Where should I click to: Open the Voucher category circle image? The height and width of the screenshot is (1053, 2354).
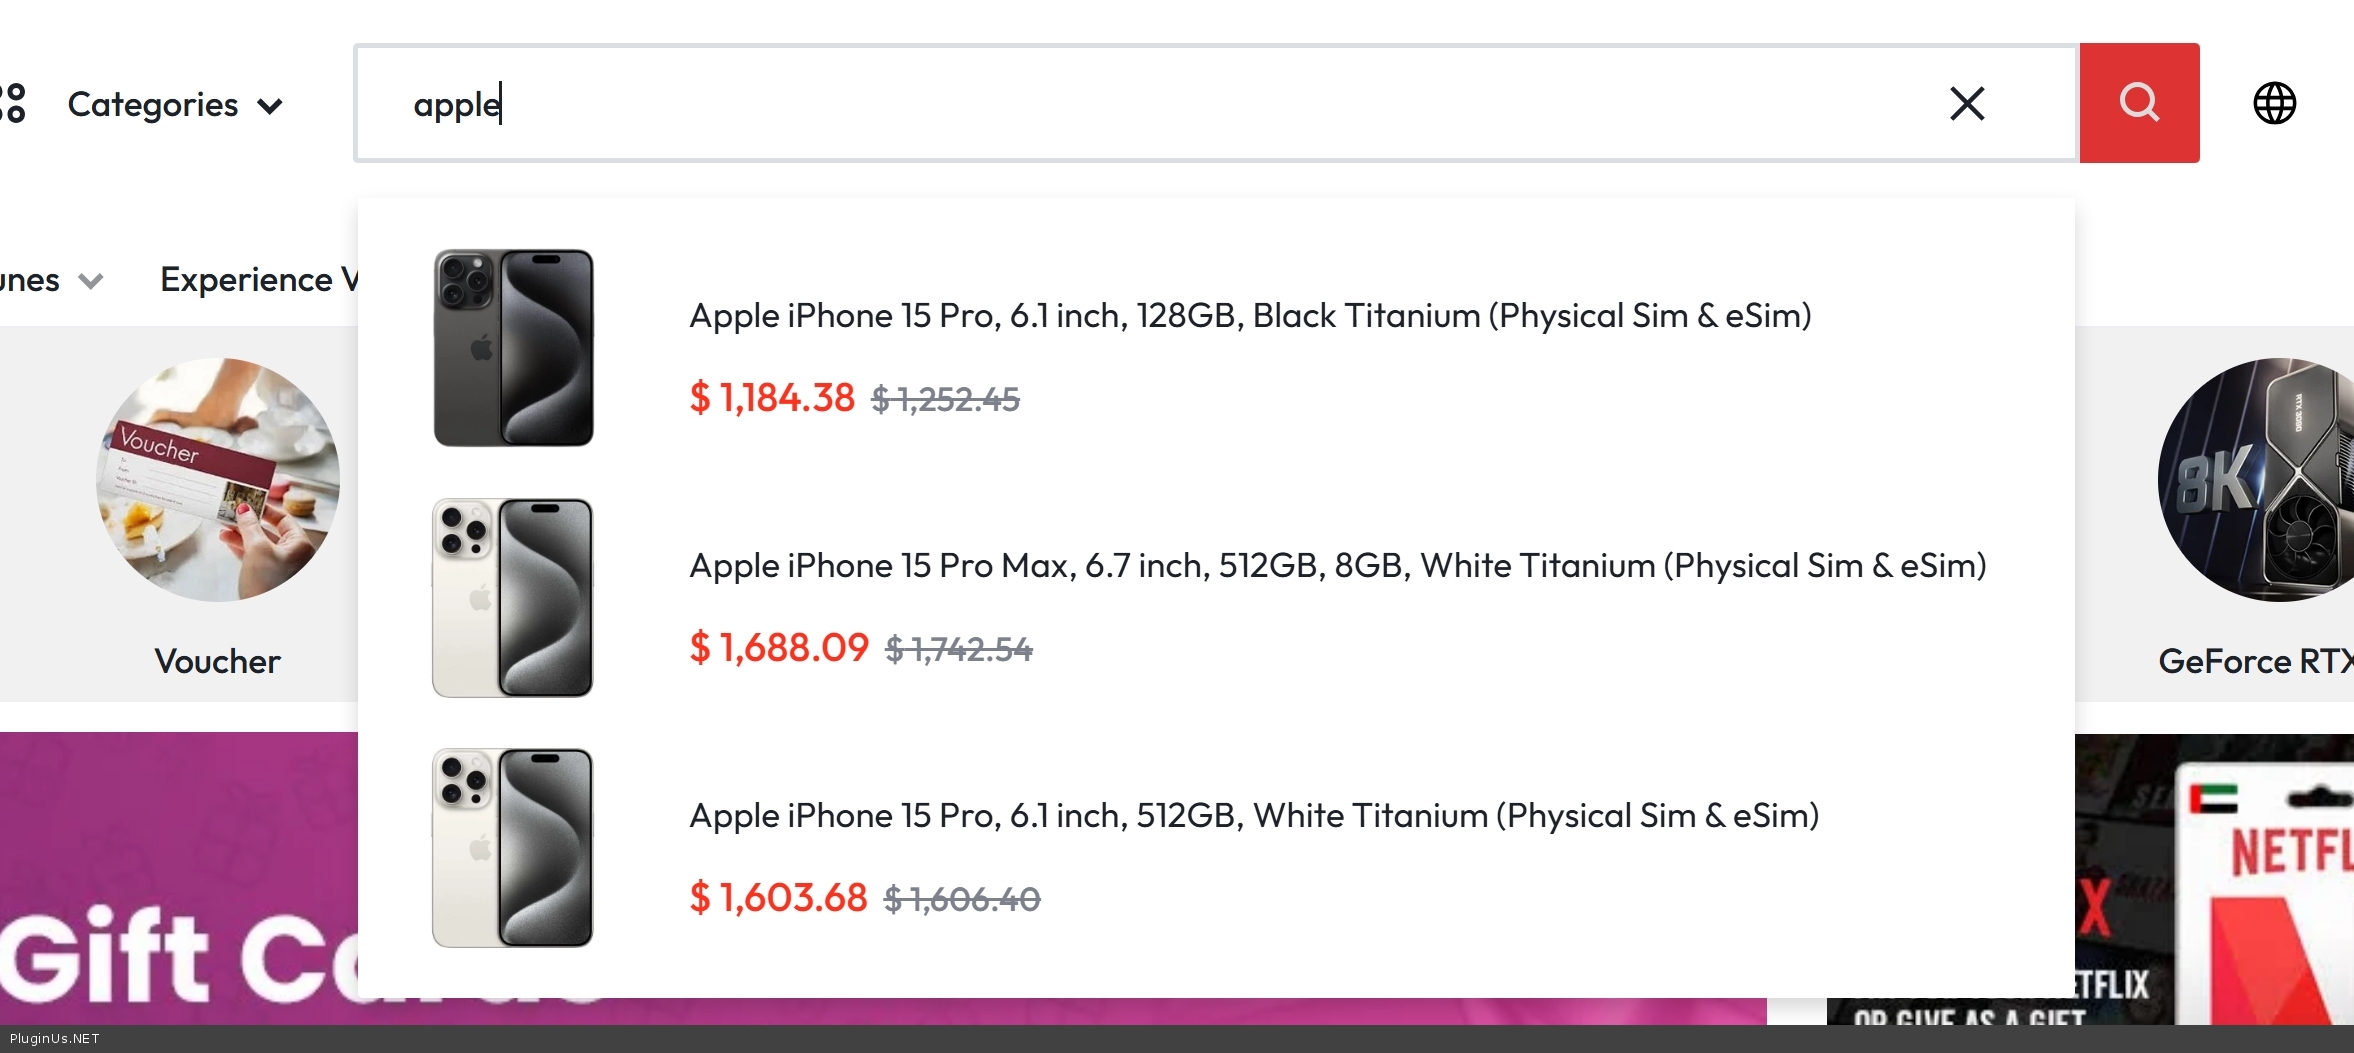218,480
